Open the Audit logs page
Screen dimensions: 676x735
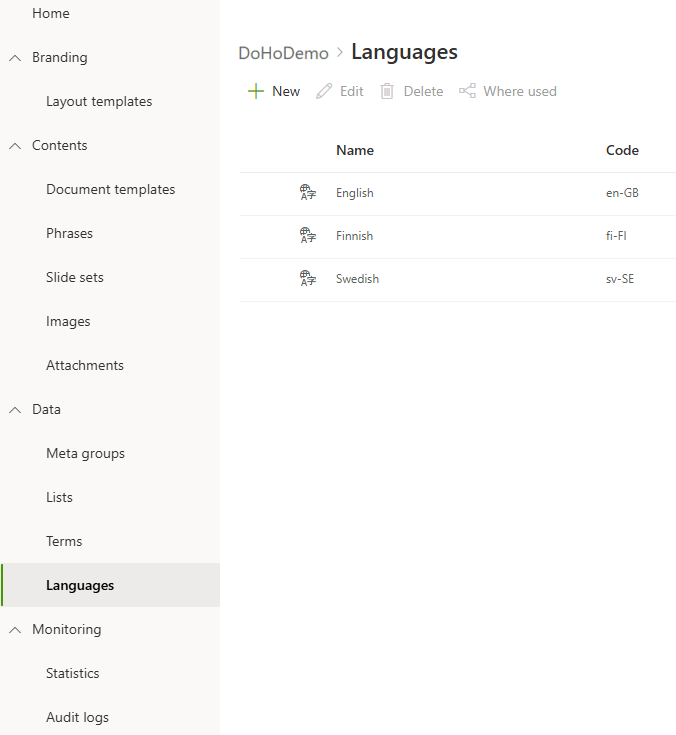(x=77, y=718)
